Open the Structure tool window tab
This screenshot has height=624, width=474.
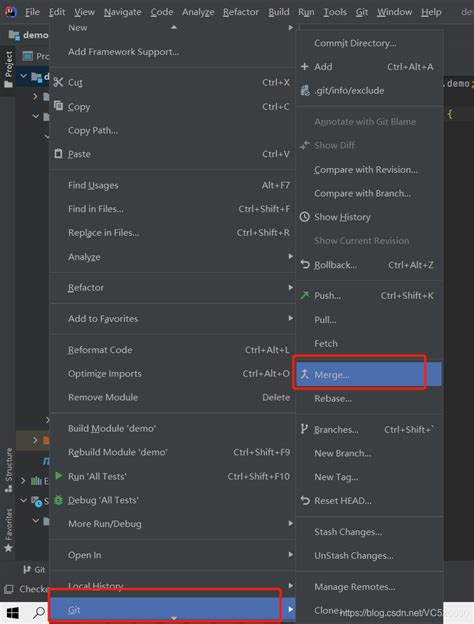tap(8, 470)
